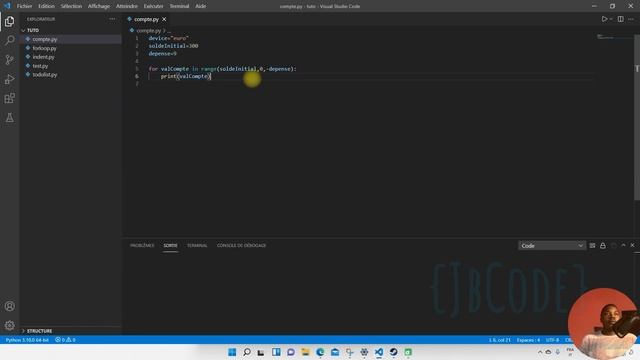Switch to the CONSOLE DE DÉBOGAGE tab
Screen dimensions: 640x360
(241, 246)
